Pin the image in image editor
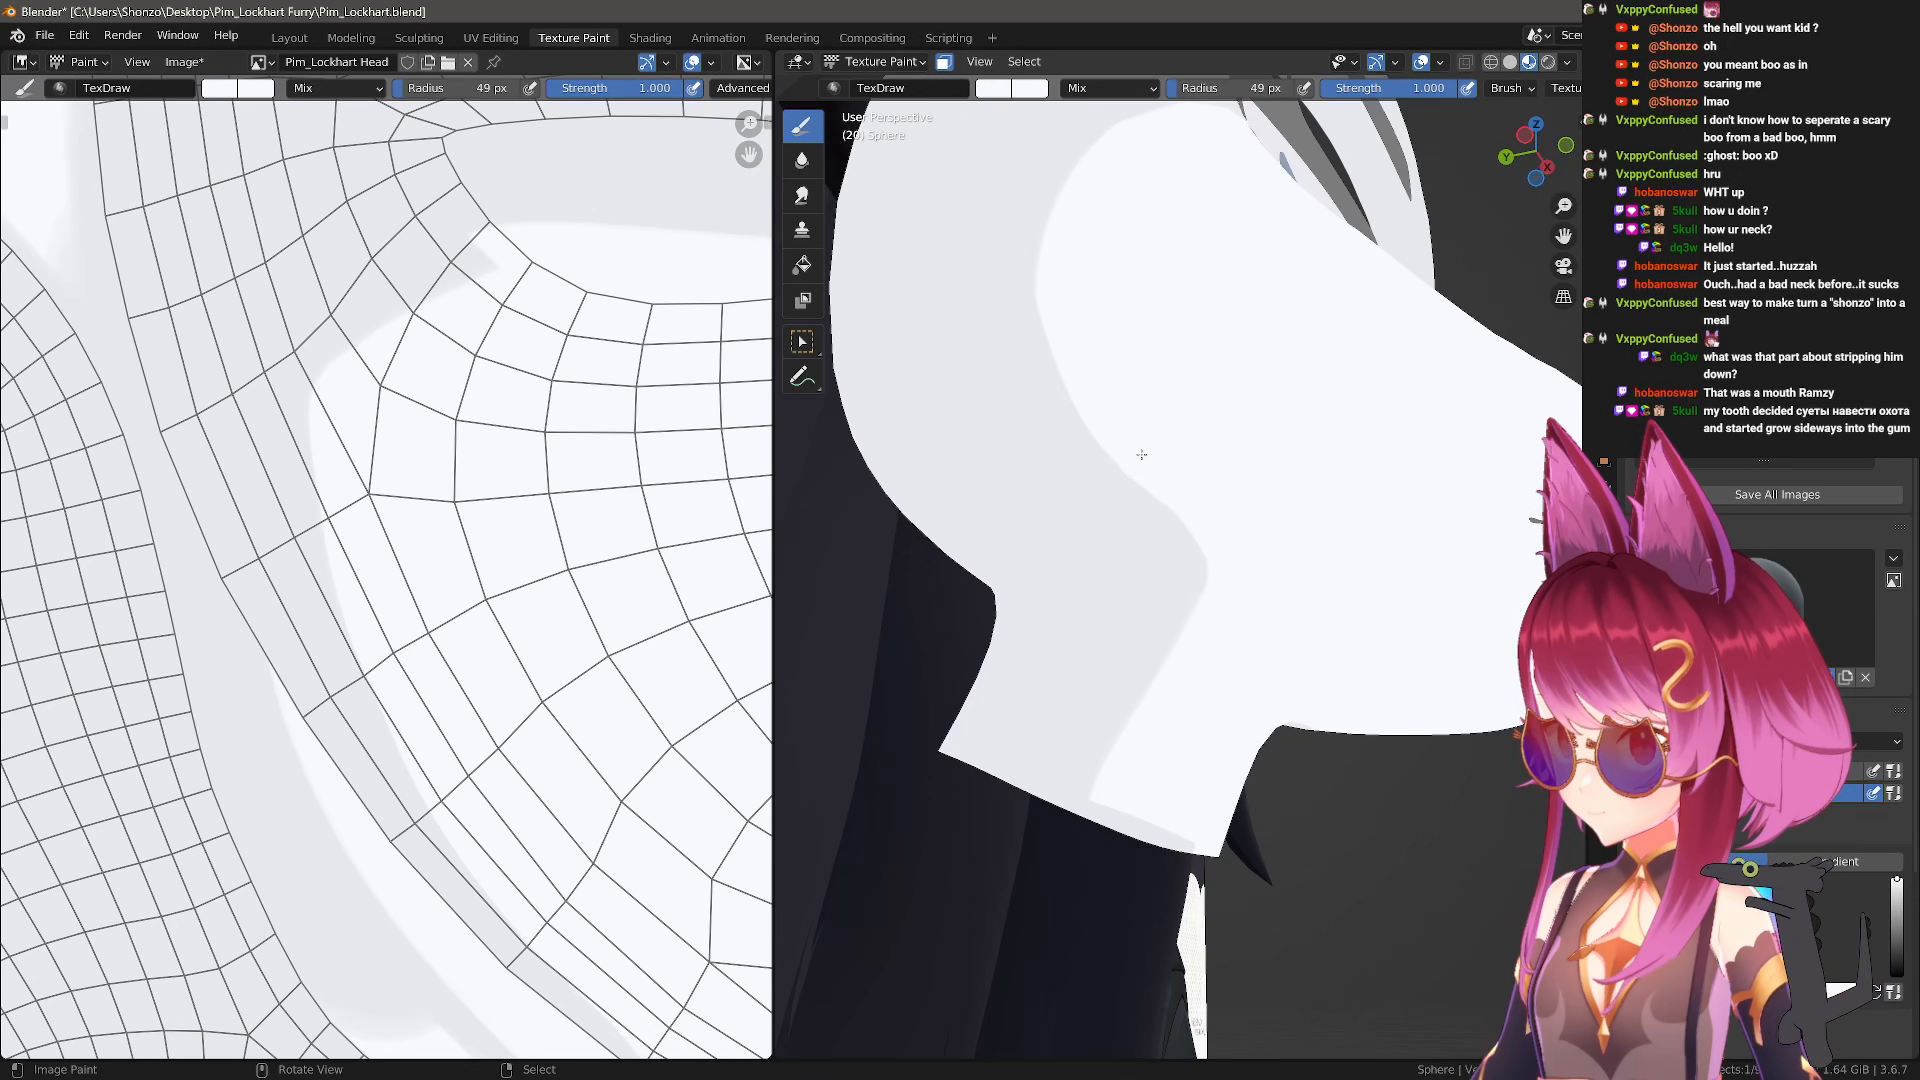 coord(494,62)
